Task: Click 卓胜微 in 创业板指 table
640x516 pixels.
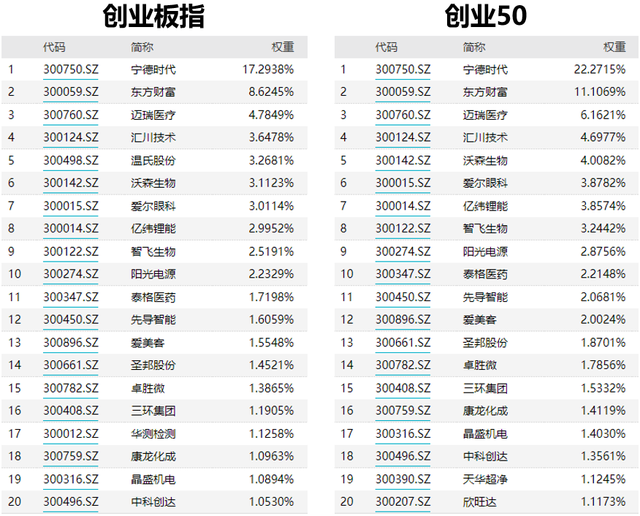Action: pyautogui.click(x=148, y=388)
